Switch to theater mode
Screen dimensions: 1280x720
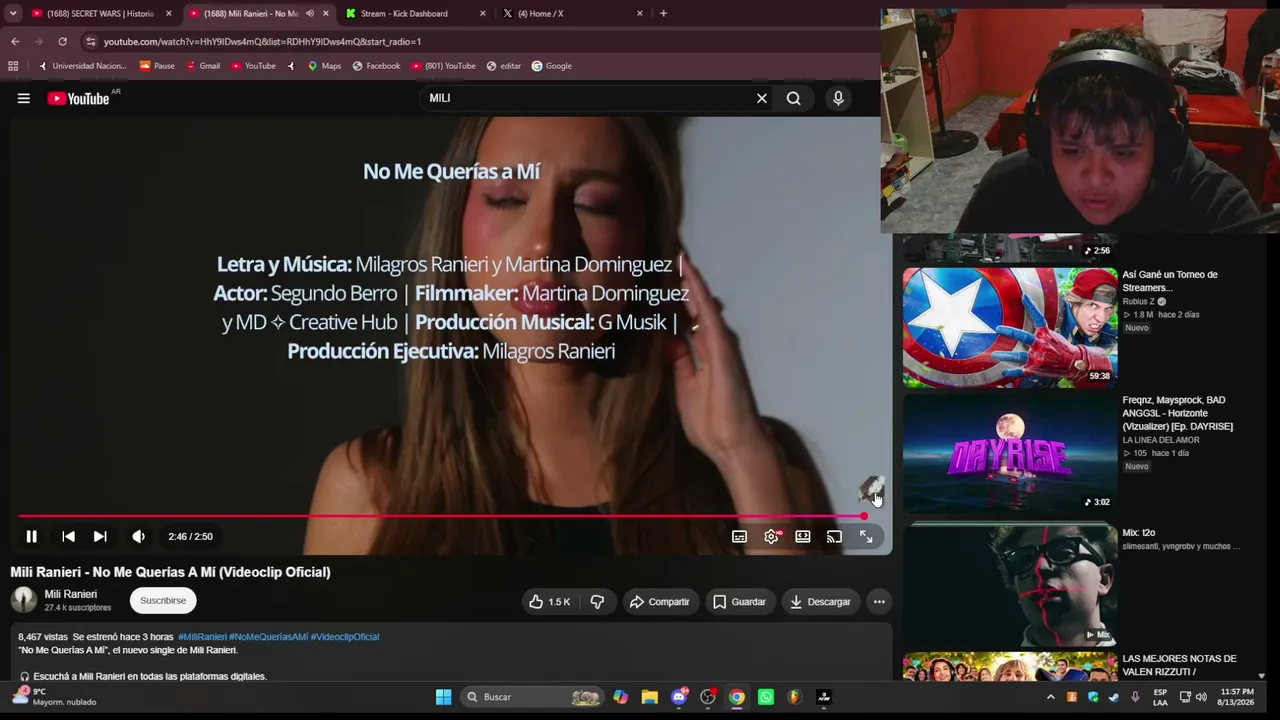(803, 537)
